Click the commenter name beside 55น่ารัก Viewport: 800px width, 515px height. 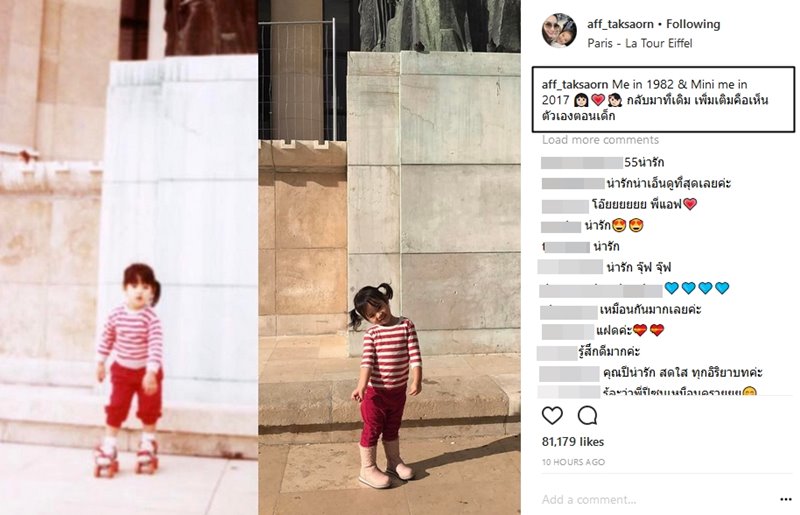pyautogui.click(x=582, y=163)
